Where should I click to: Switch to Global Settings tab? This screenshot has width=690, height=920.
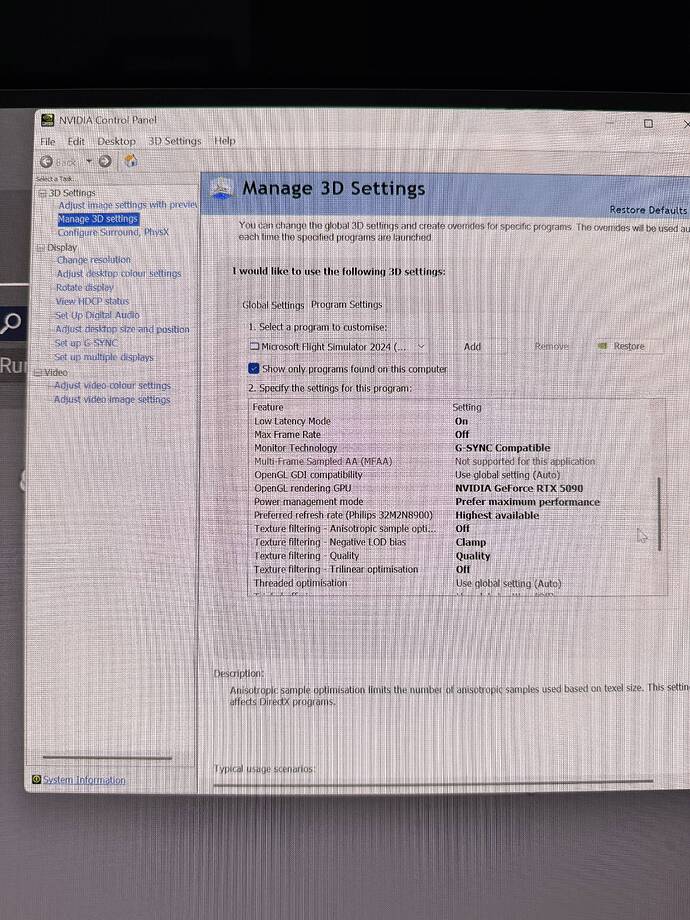tap(273, 305)
